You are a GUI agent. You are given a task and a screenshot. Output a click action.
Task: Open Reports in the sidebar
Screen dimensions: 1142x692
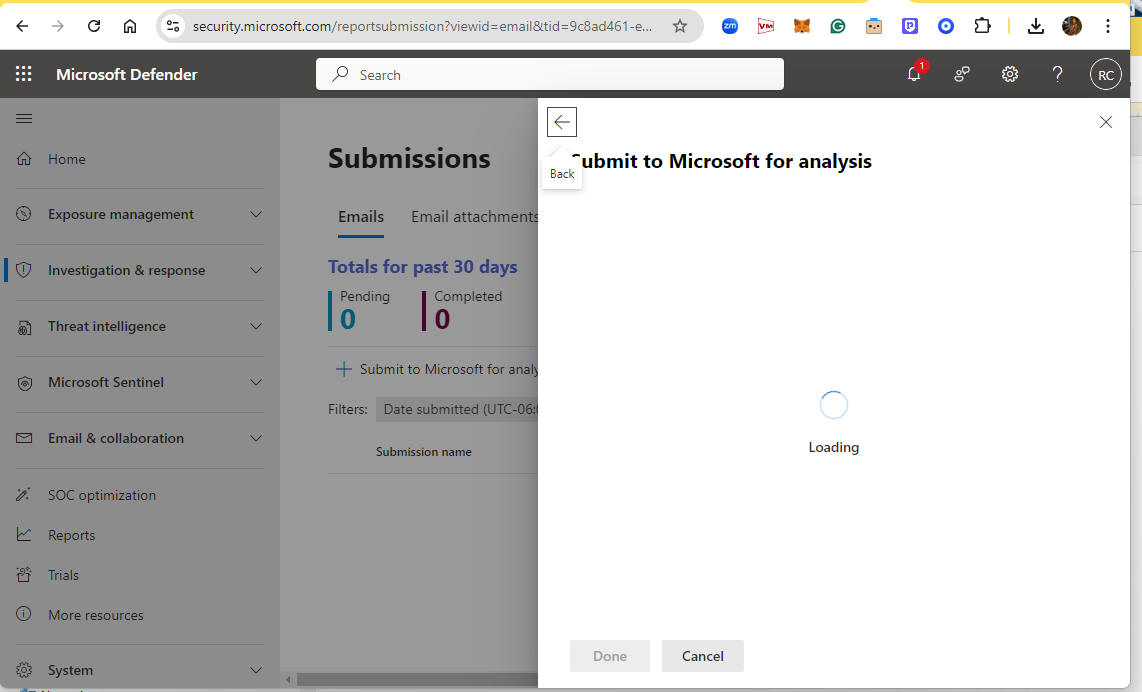[71, 535]
